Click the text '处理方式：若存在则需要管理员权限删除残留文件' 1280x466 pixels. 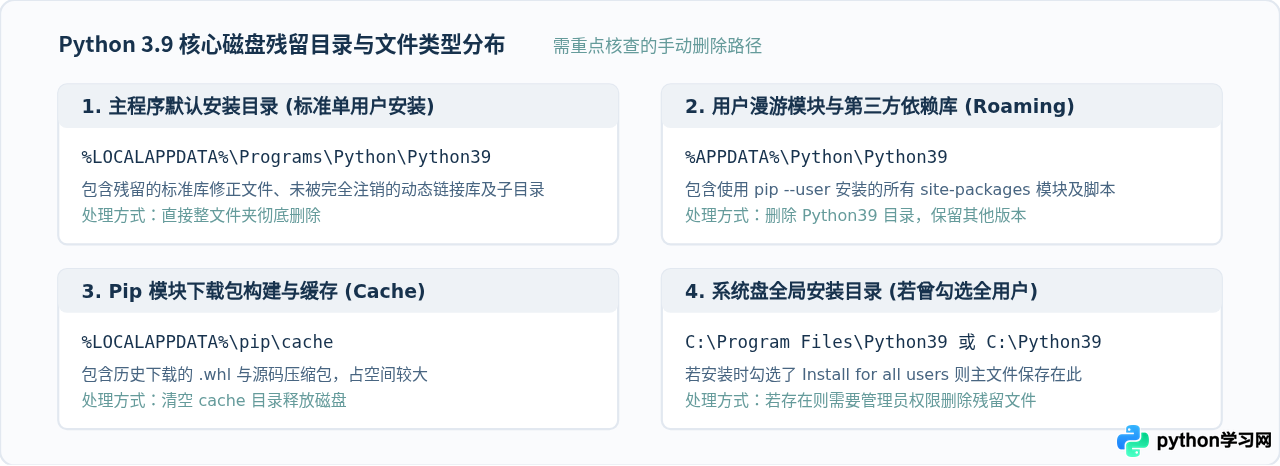[860, 400]
